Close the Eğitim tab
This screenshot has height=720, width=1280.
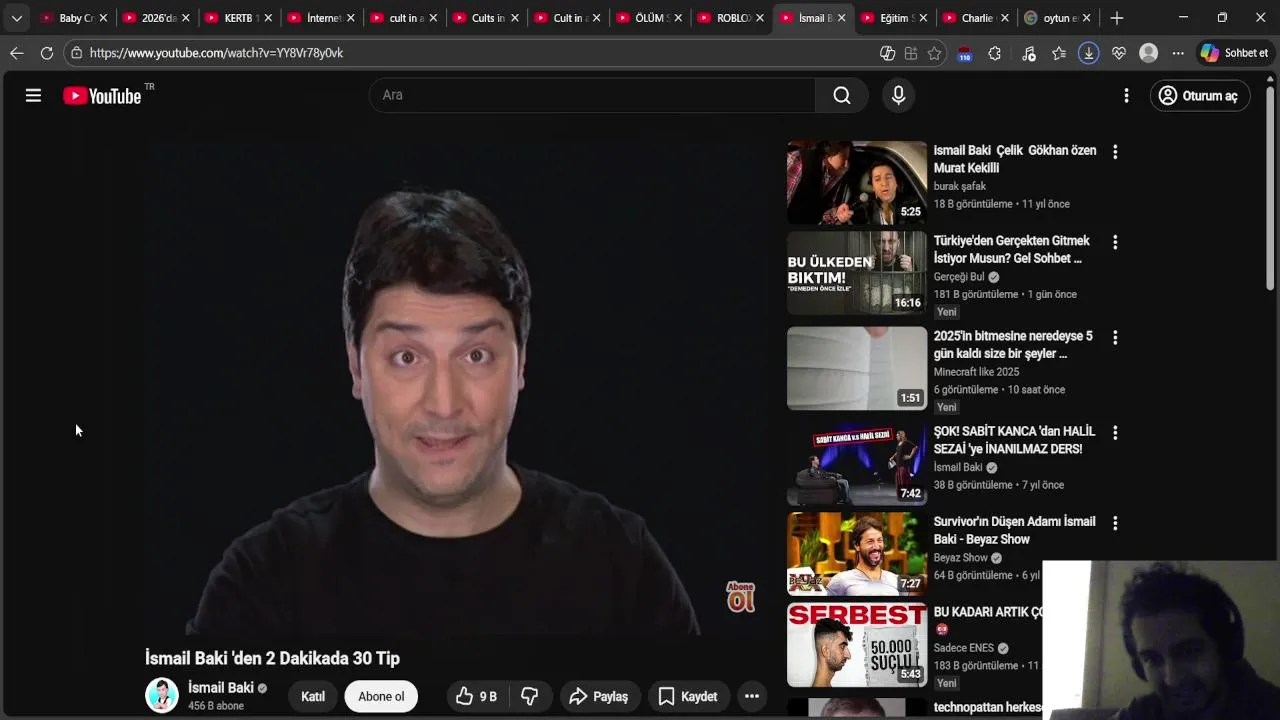point(923,18)
